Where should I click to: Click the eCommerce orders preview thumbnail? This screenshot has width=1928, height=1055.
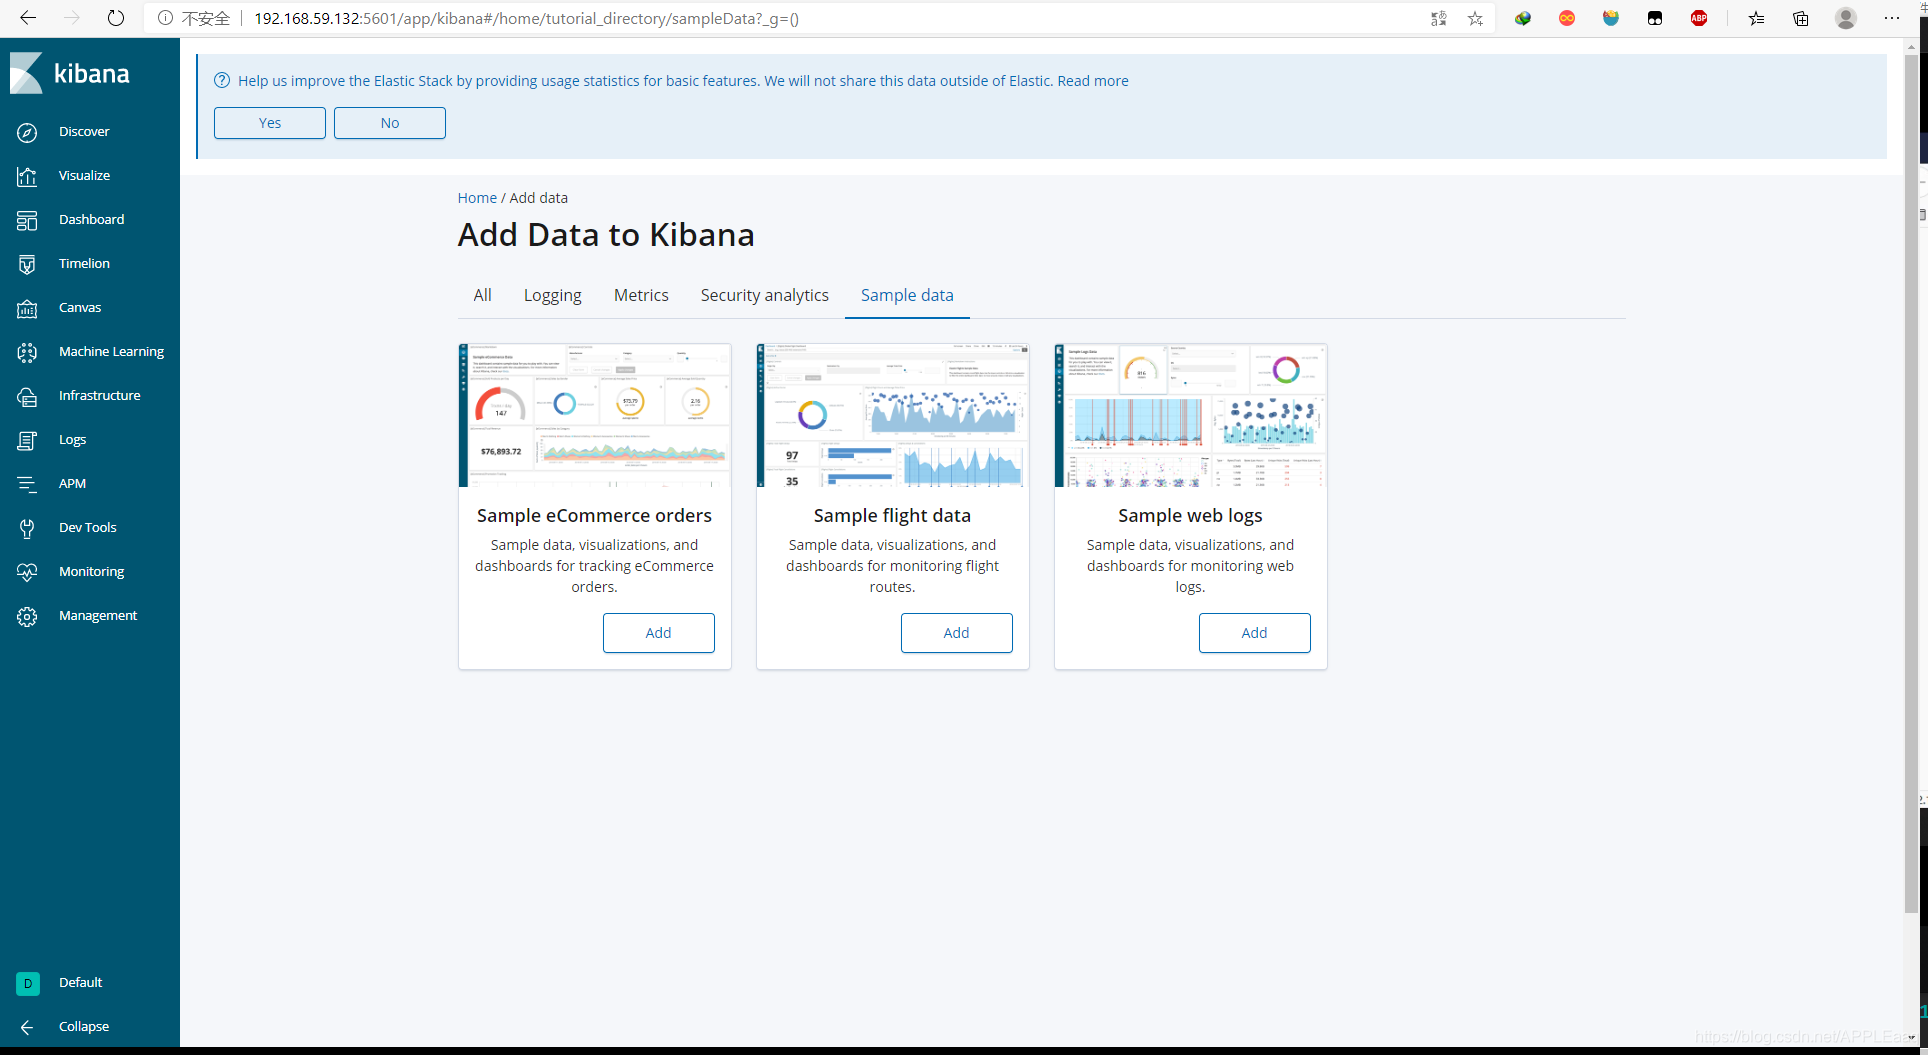click(595, 416)
